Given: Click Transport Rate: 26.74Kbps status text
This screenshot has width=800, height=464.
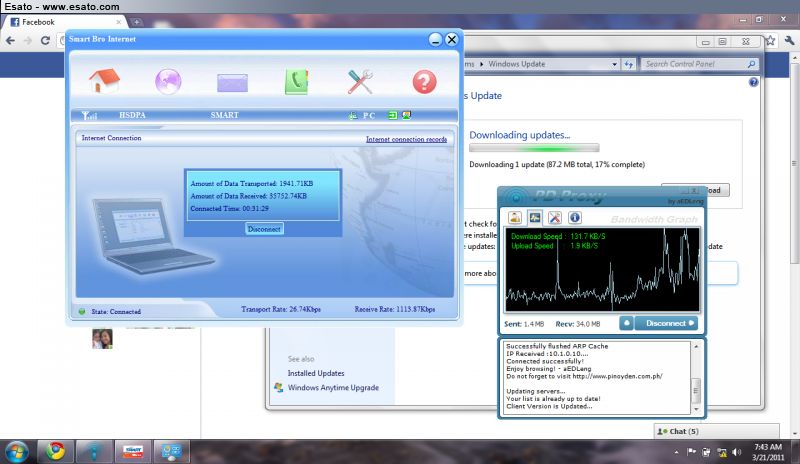Looking at the screenshot, I should [281, 309].
